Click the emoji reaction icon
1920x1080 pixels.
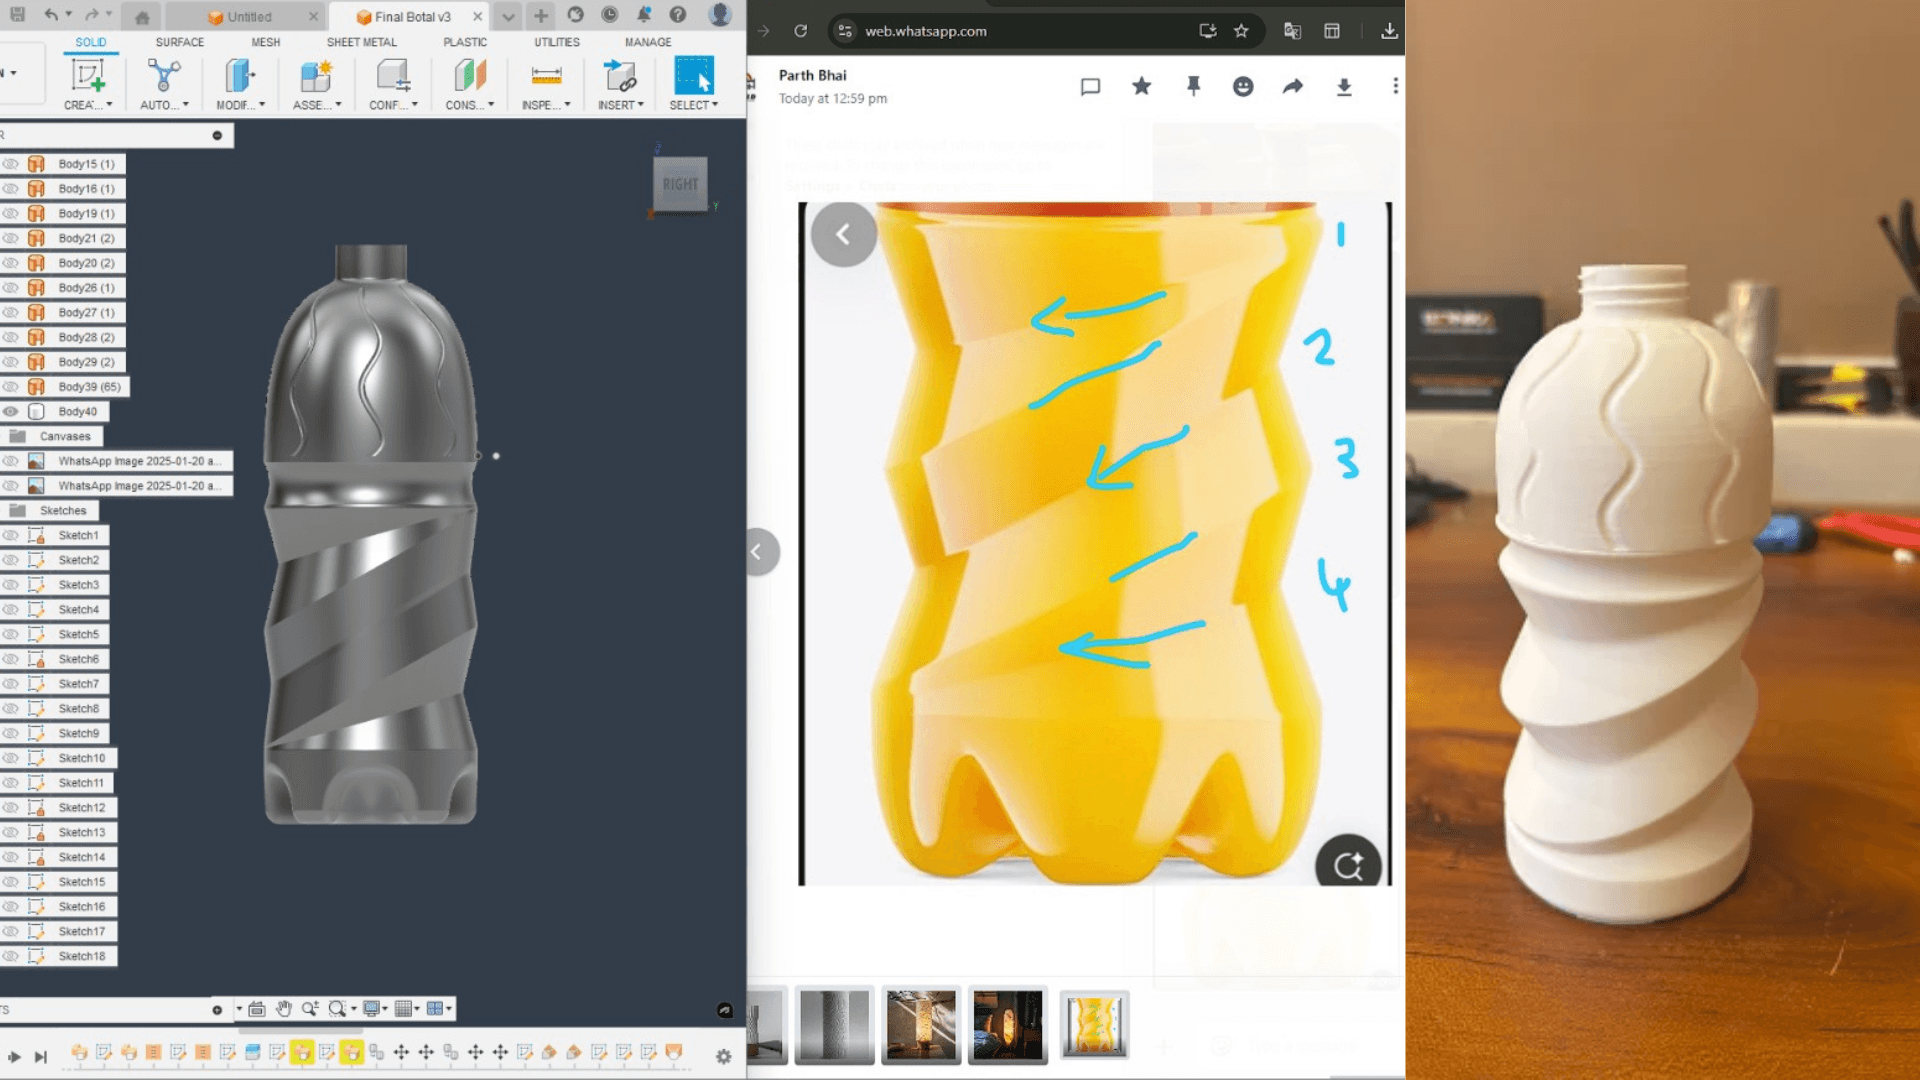point(1243,87)
